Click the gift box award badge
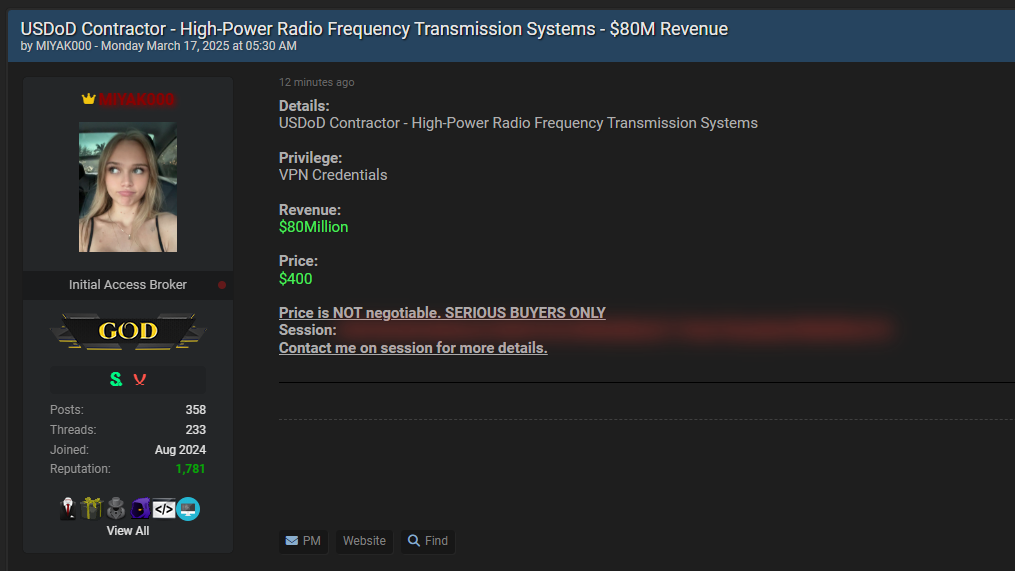1015x571 pixels. point(93,509)
